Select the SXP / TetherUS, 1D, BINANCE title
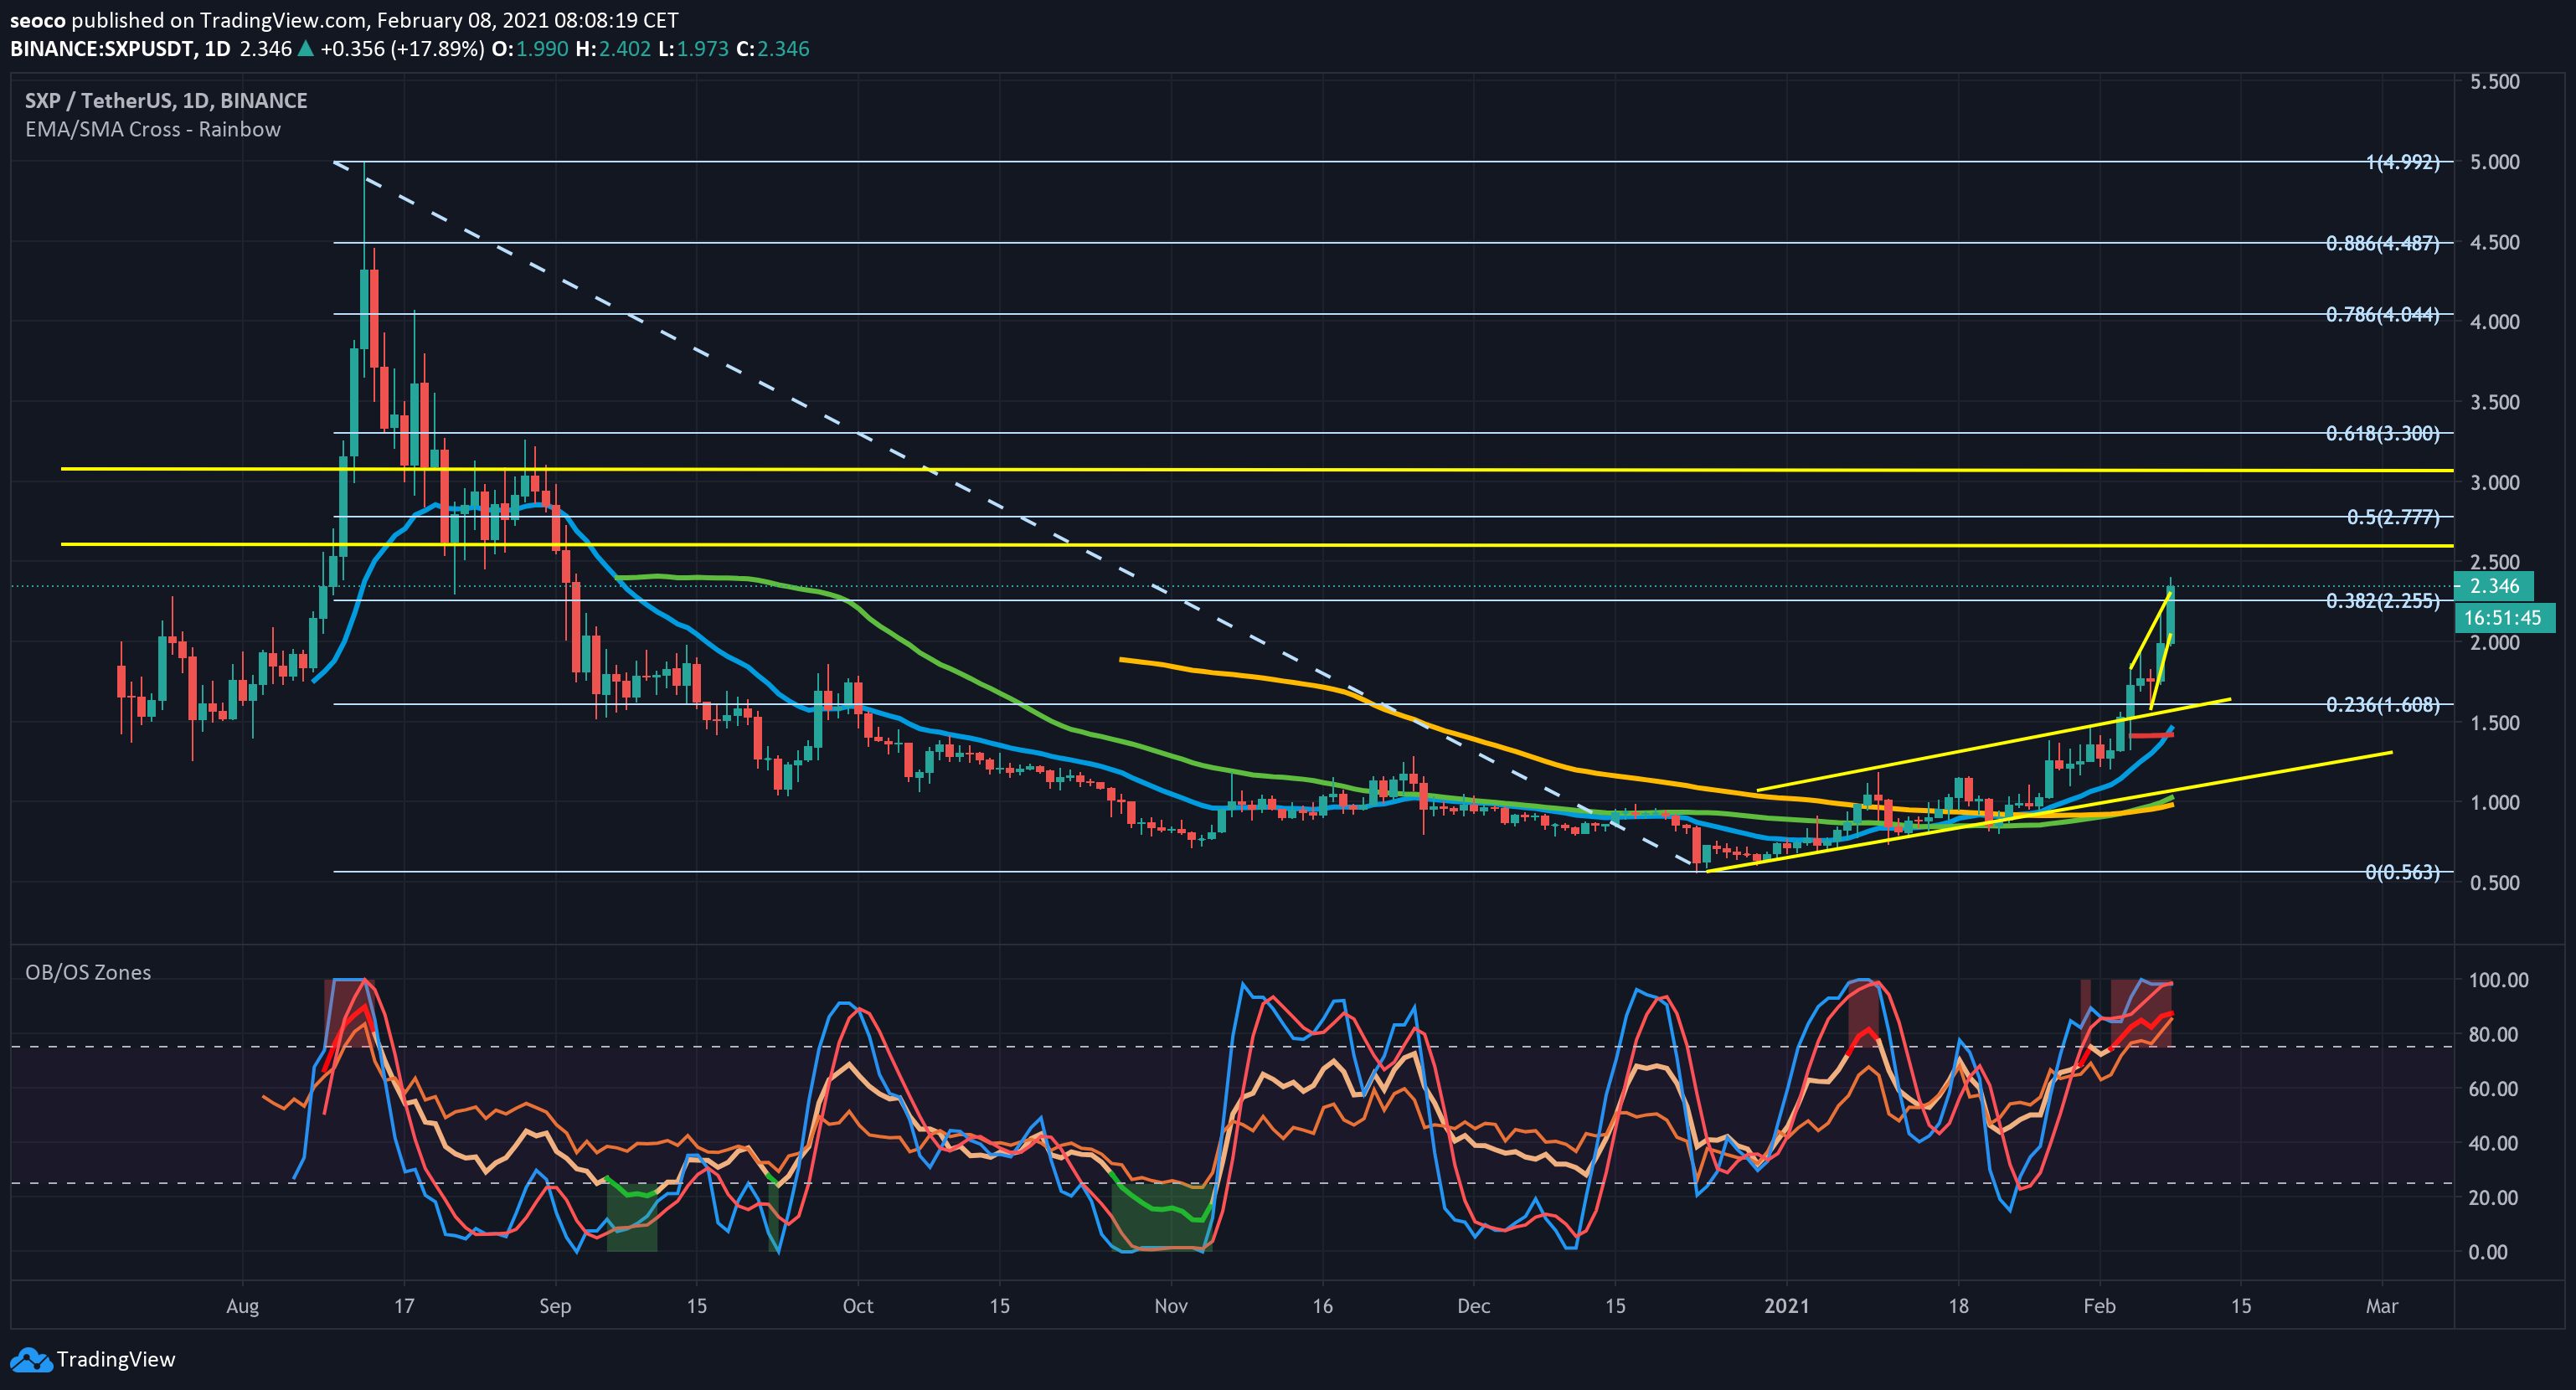2576x1390 pixels. (x=166, y=100)
